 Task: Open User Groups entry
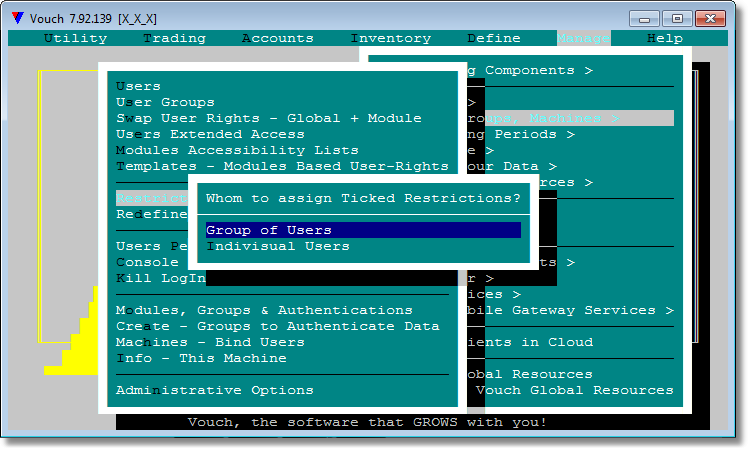pyautogui.click(x=166, y=102)
